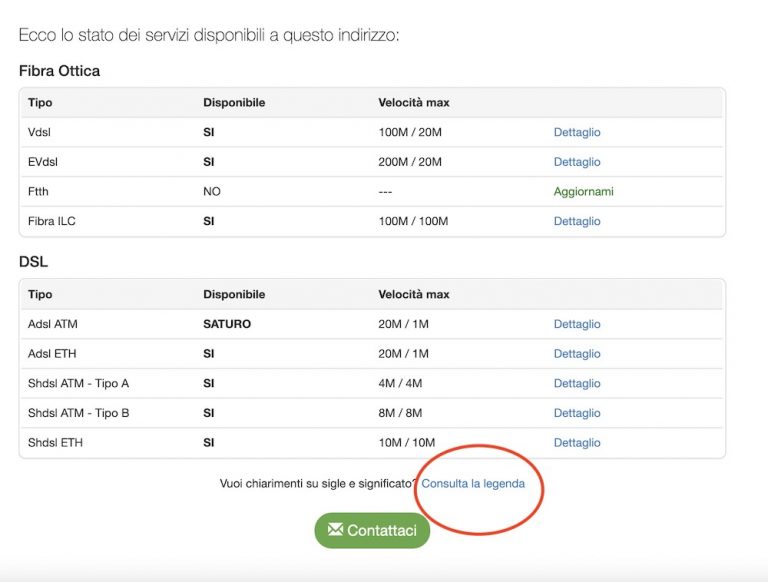Click the NO availability in Ftth row

[212, 192]
